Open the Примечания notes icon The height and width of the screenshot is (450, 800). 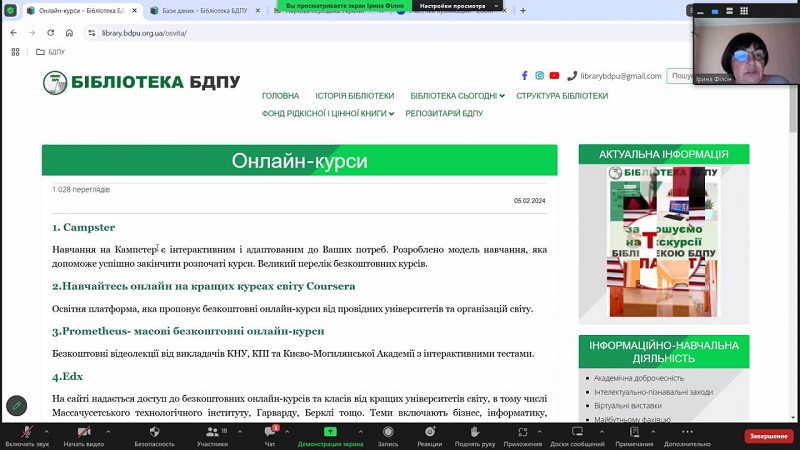[634, 432]
